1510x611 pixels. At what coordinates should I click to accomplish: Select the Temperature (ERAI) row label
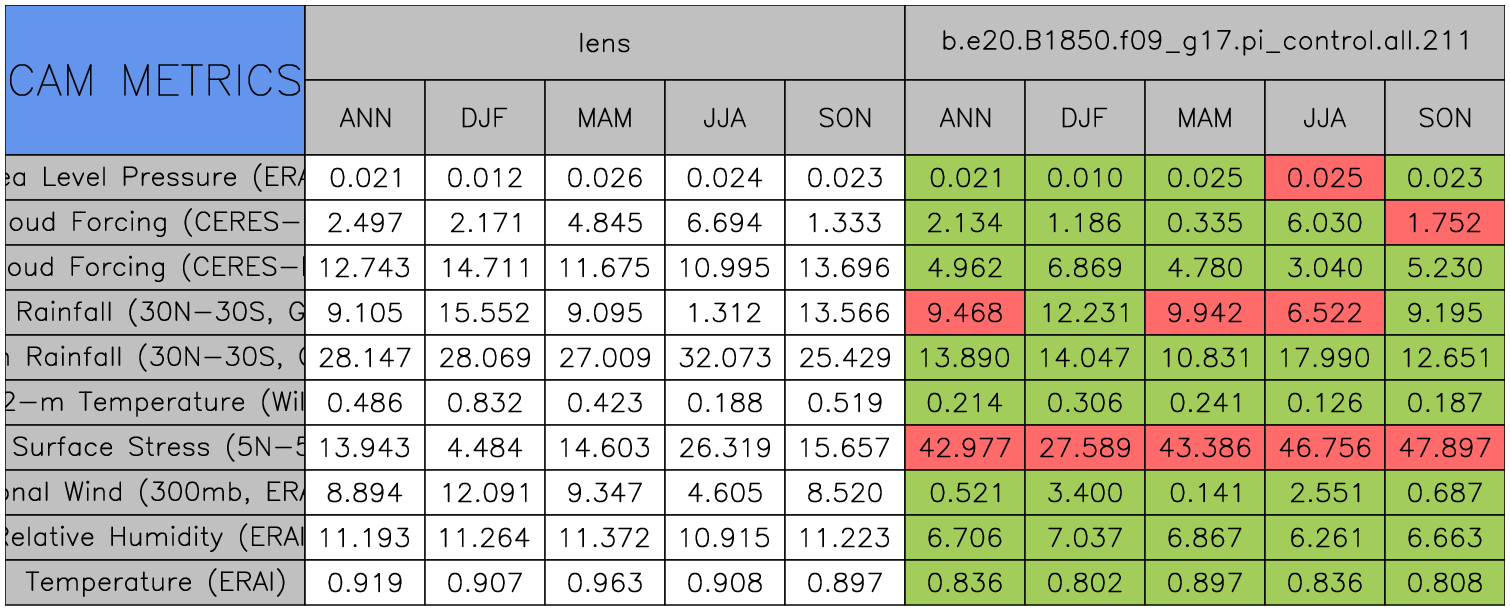155,582
